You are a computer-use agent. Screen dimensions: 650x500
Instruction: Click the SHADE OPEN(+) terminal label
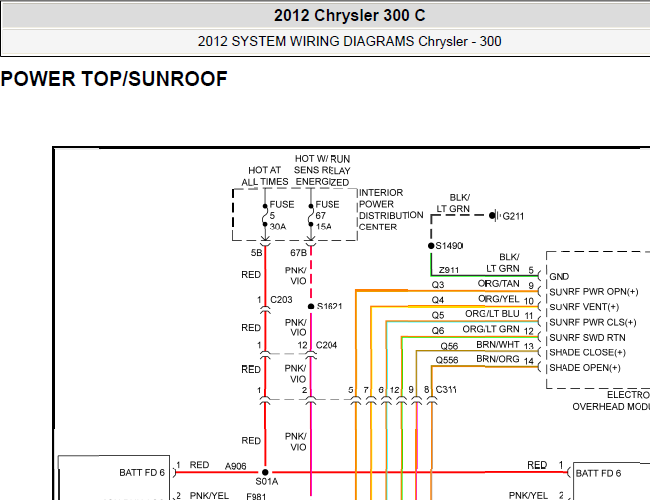[x=585, y=368]
